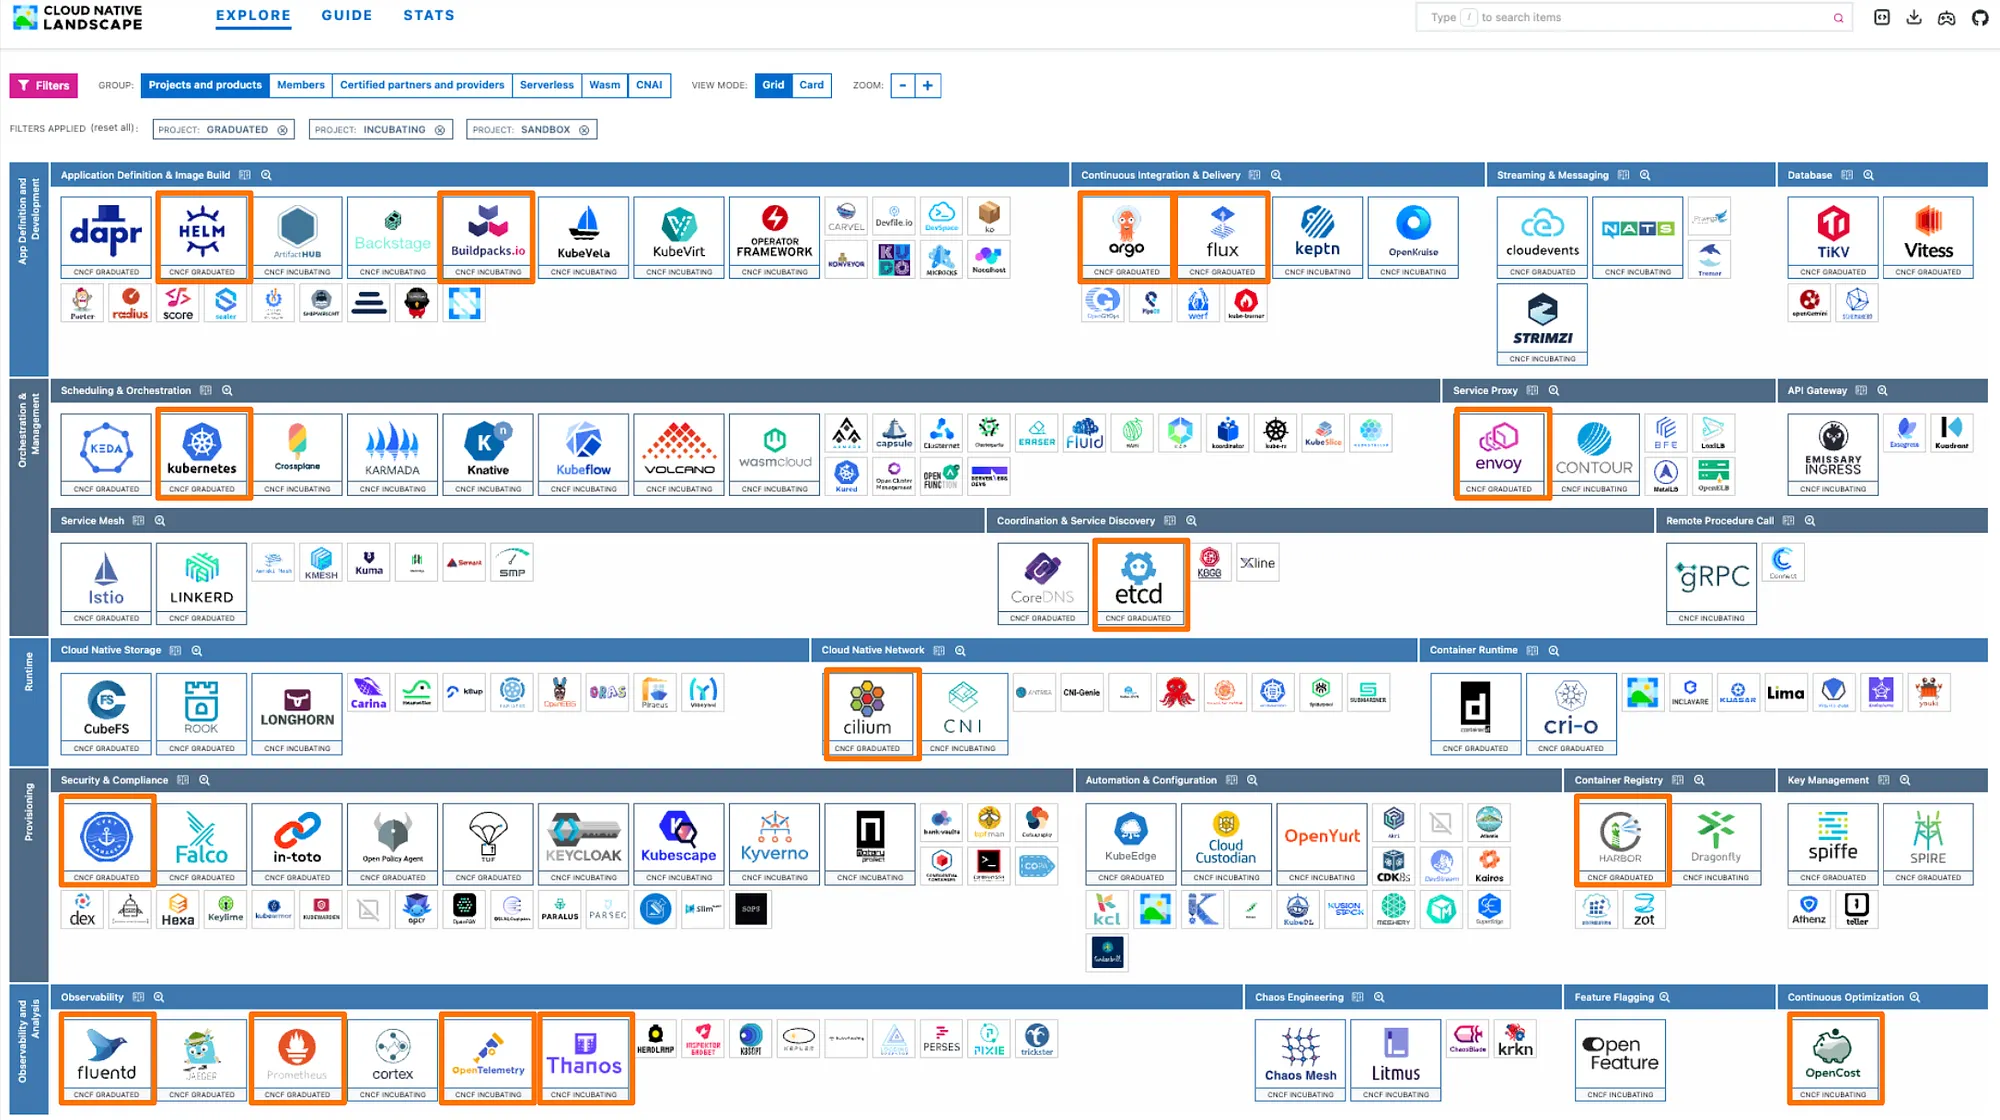This screenshot has height=1120, width=2000.
Task: Click the magnifier icon beside Database header
Action: point(1868,175)
